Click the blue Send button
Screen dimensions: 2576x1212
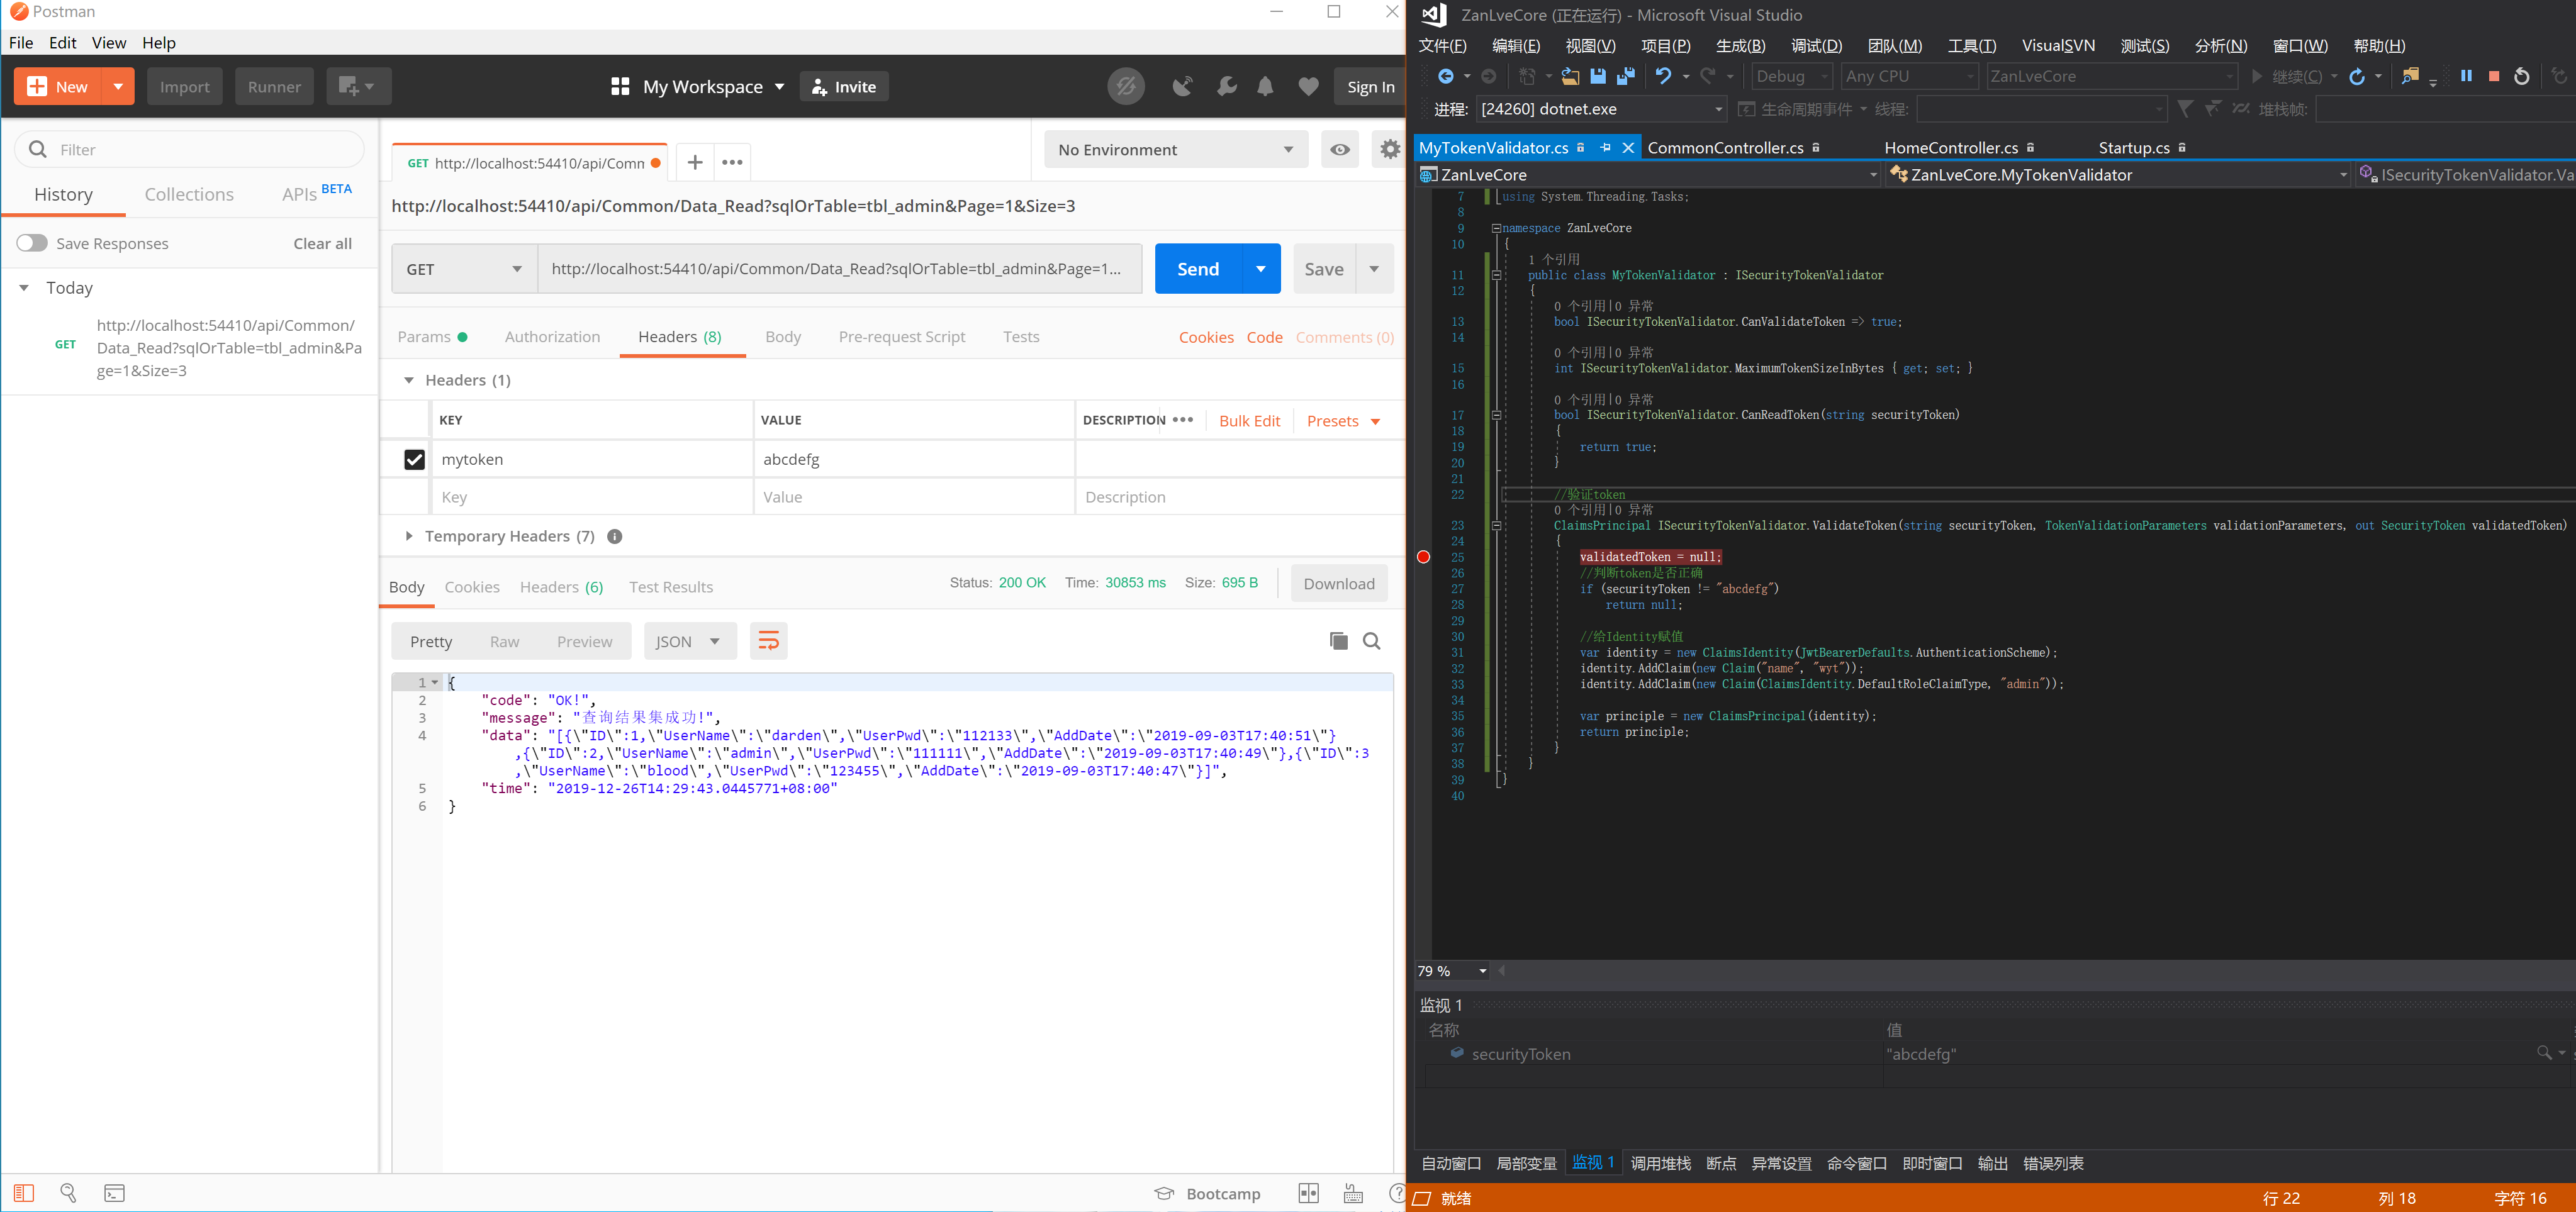click(x=1198, y=269)
